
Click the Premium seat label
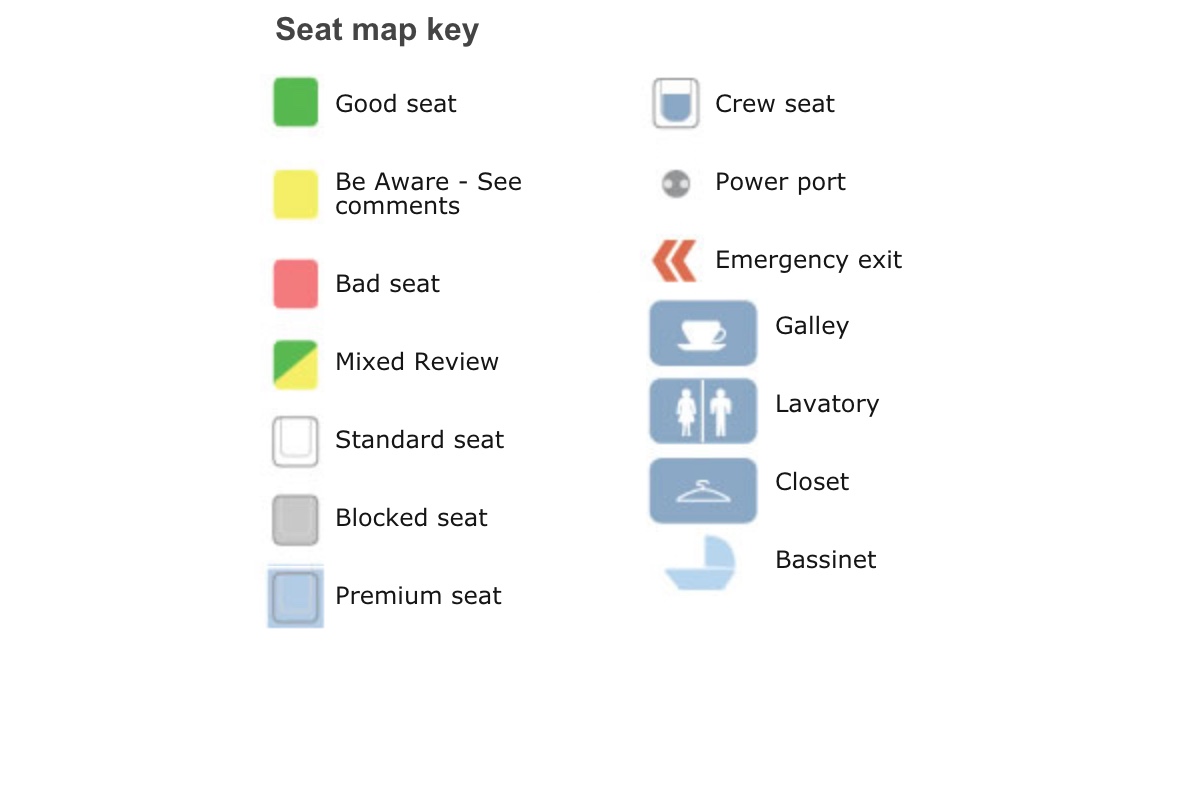418,597
